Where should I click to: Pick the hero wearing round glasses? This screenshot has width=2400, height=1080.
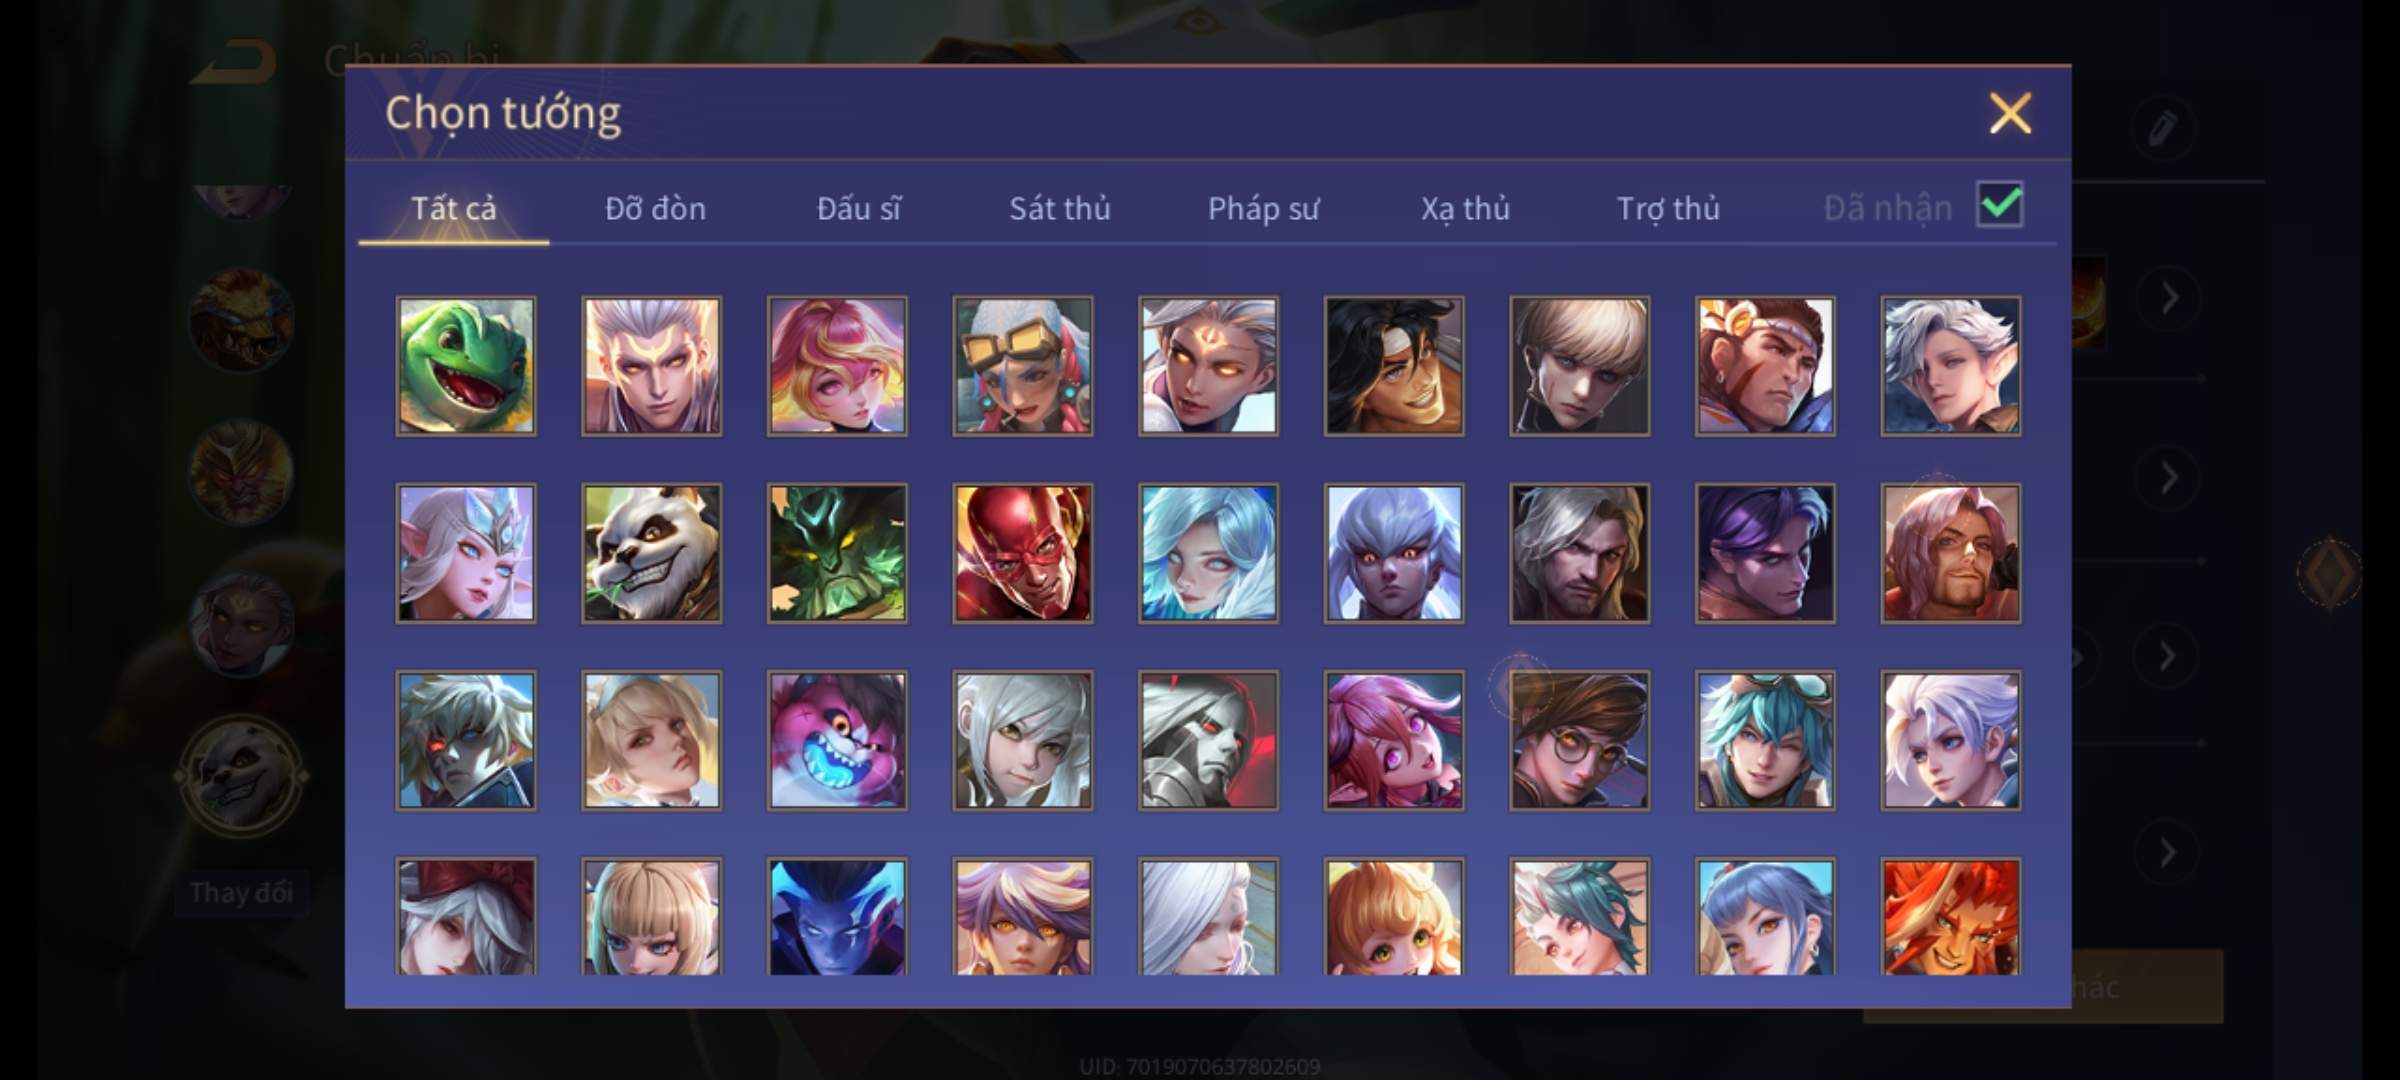click(1579, 740)
